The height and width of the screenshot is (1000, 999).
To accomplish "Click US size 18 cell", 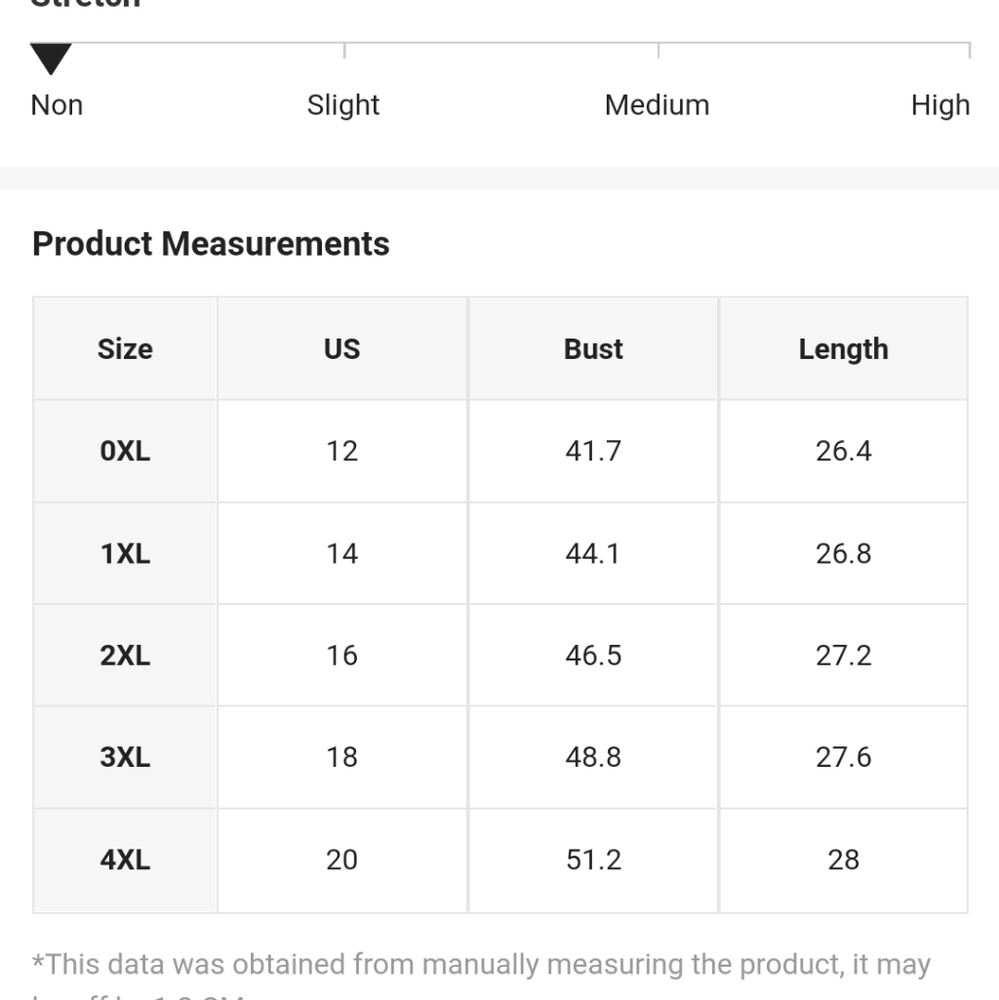I will 342,757.
